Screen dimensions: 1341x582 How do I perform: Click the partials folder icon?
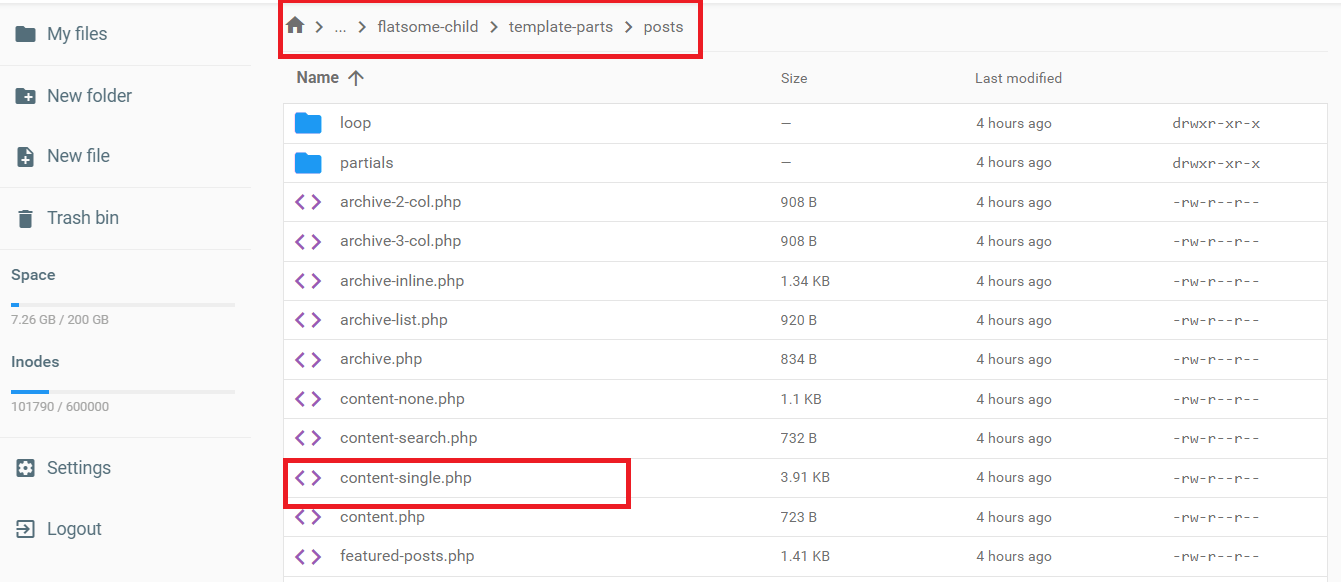pyautogui.click(x=308, y=163)
